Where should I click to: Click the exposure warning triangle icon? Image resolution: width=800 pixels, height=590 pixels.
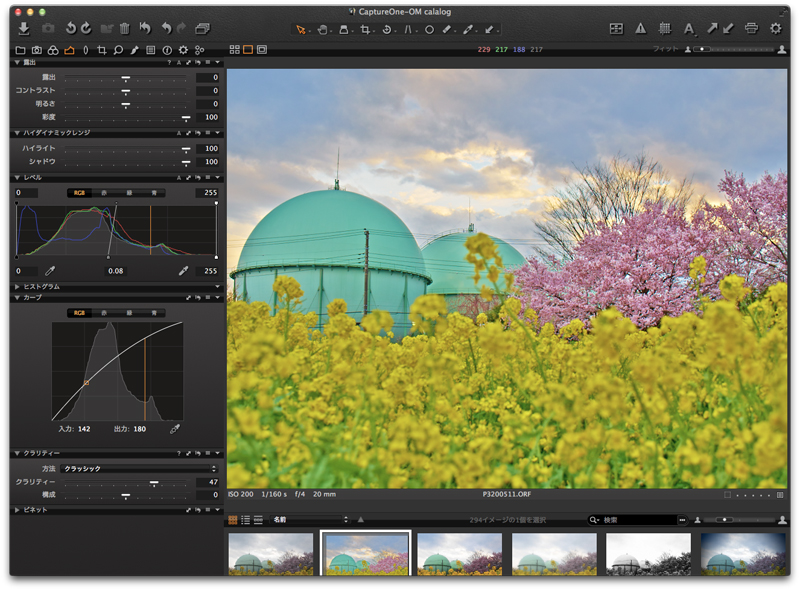click(x=640, y=29)
